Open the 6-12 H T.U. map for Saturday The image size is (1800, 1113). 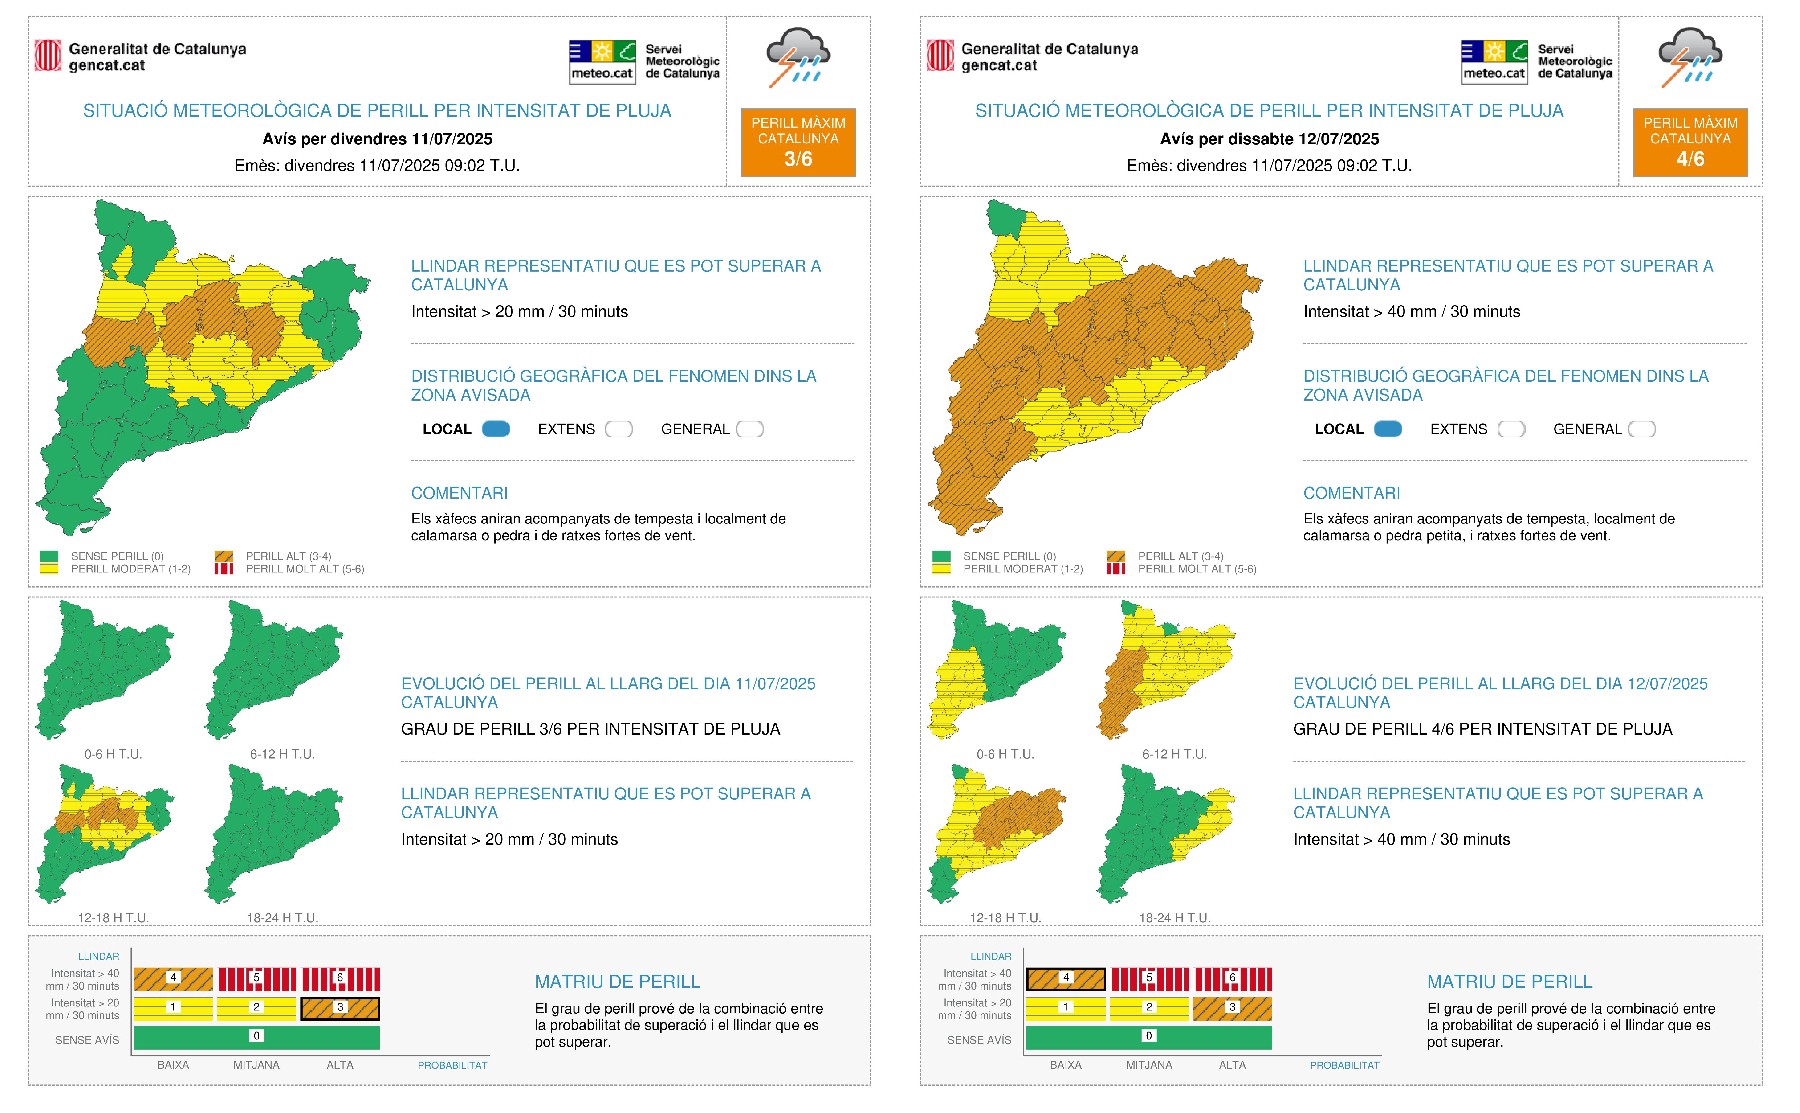coord(1167,670)
